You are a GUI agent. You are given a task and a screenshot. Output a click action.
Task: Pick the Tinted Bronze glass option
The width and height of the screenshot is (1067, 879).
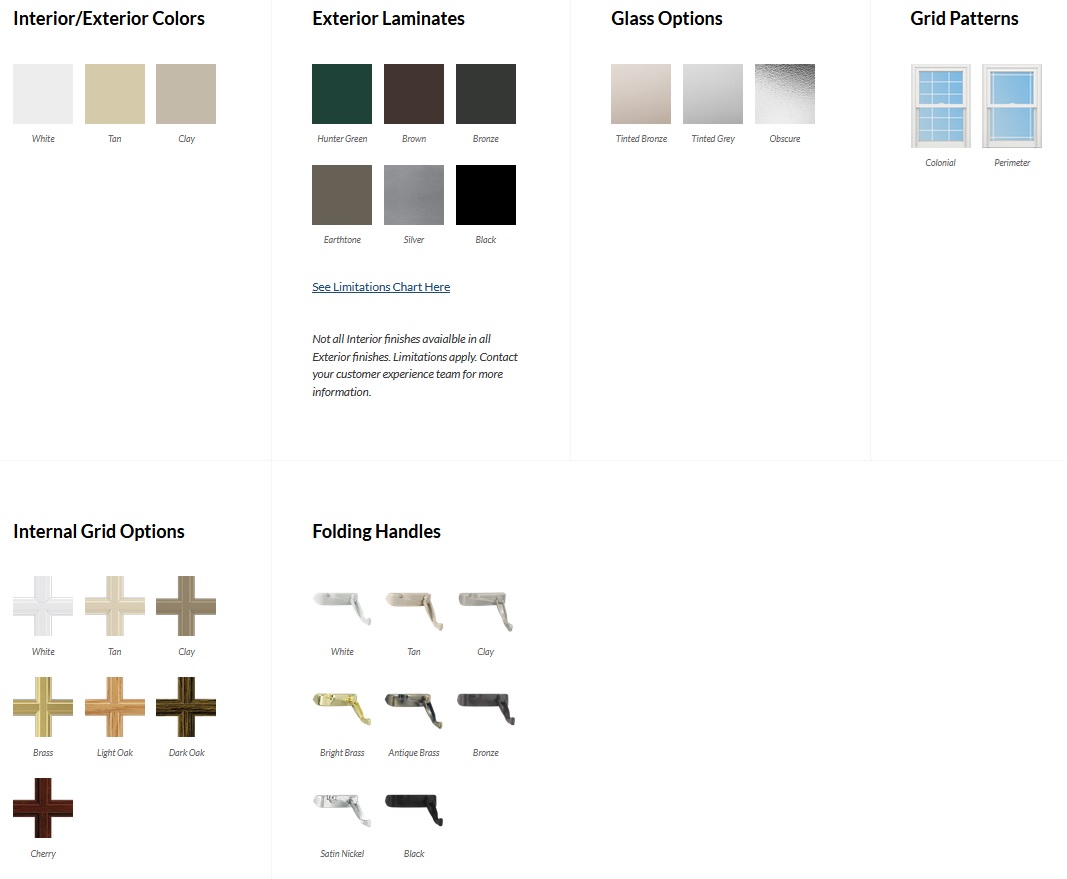pyautogui.click(x=641, y=94)
